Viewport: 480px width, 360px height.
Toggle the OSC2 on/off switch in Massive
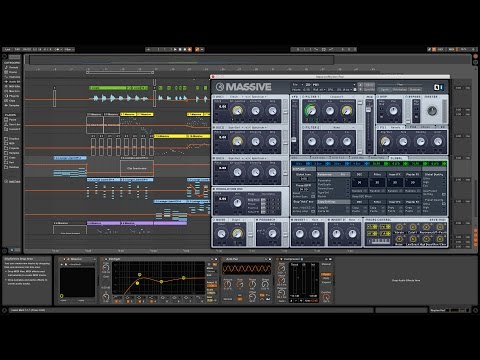214,127
